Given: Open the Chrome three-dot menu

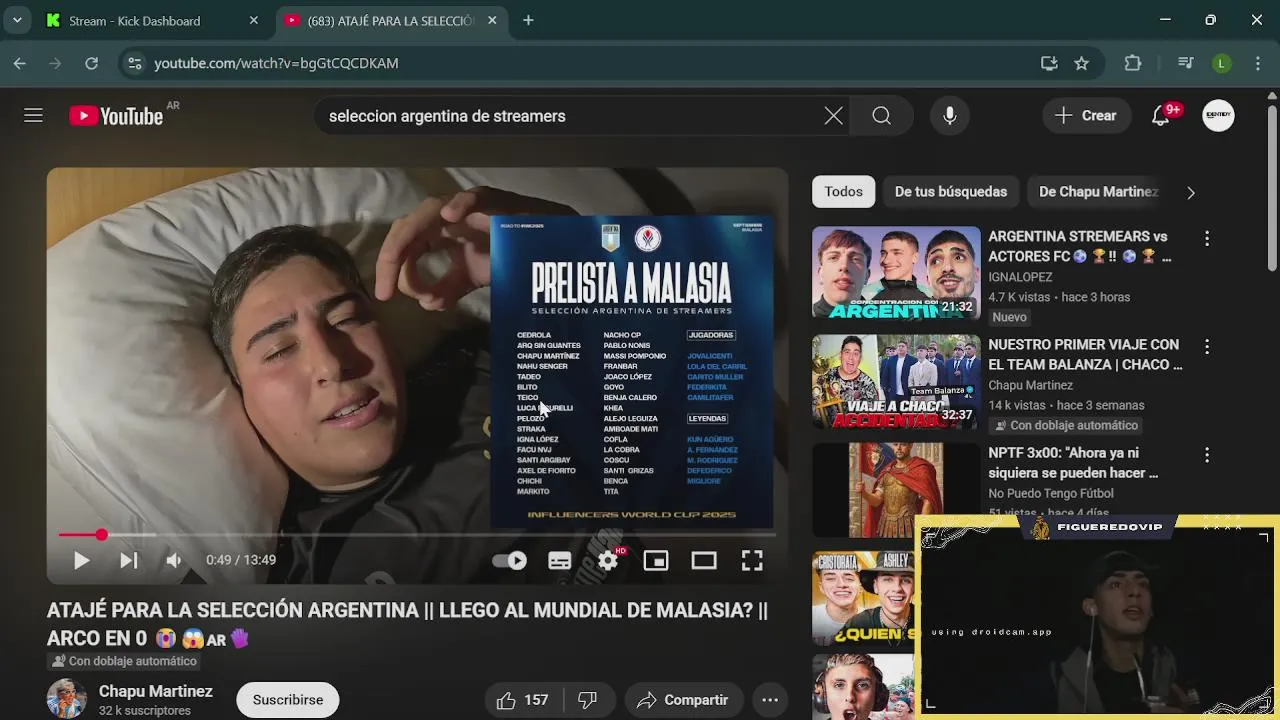Looking at the screenshot, I should tap(1257, 63).
